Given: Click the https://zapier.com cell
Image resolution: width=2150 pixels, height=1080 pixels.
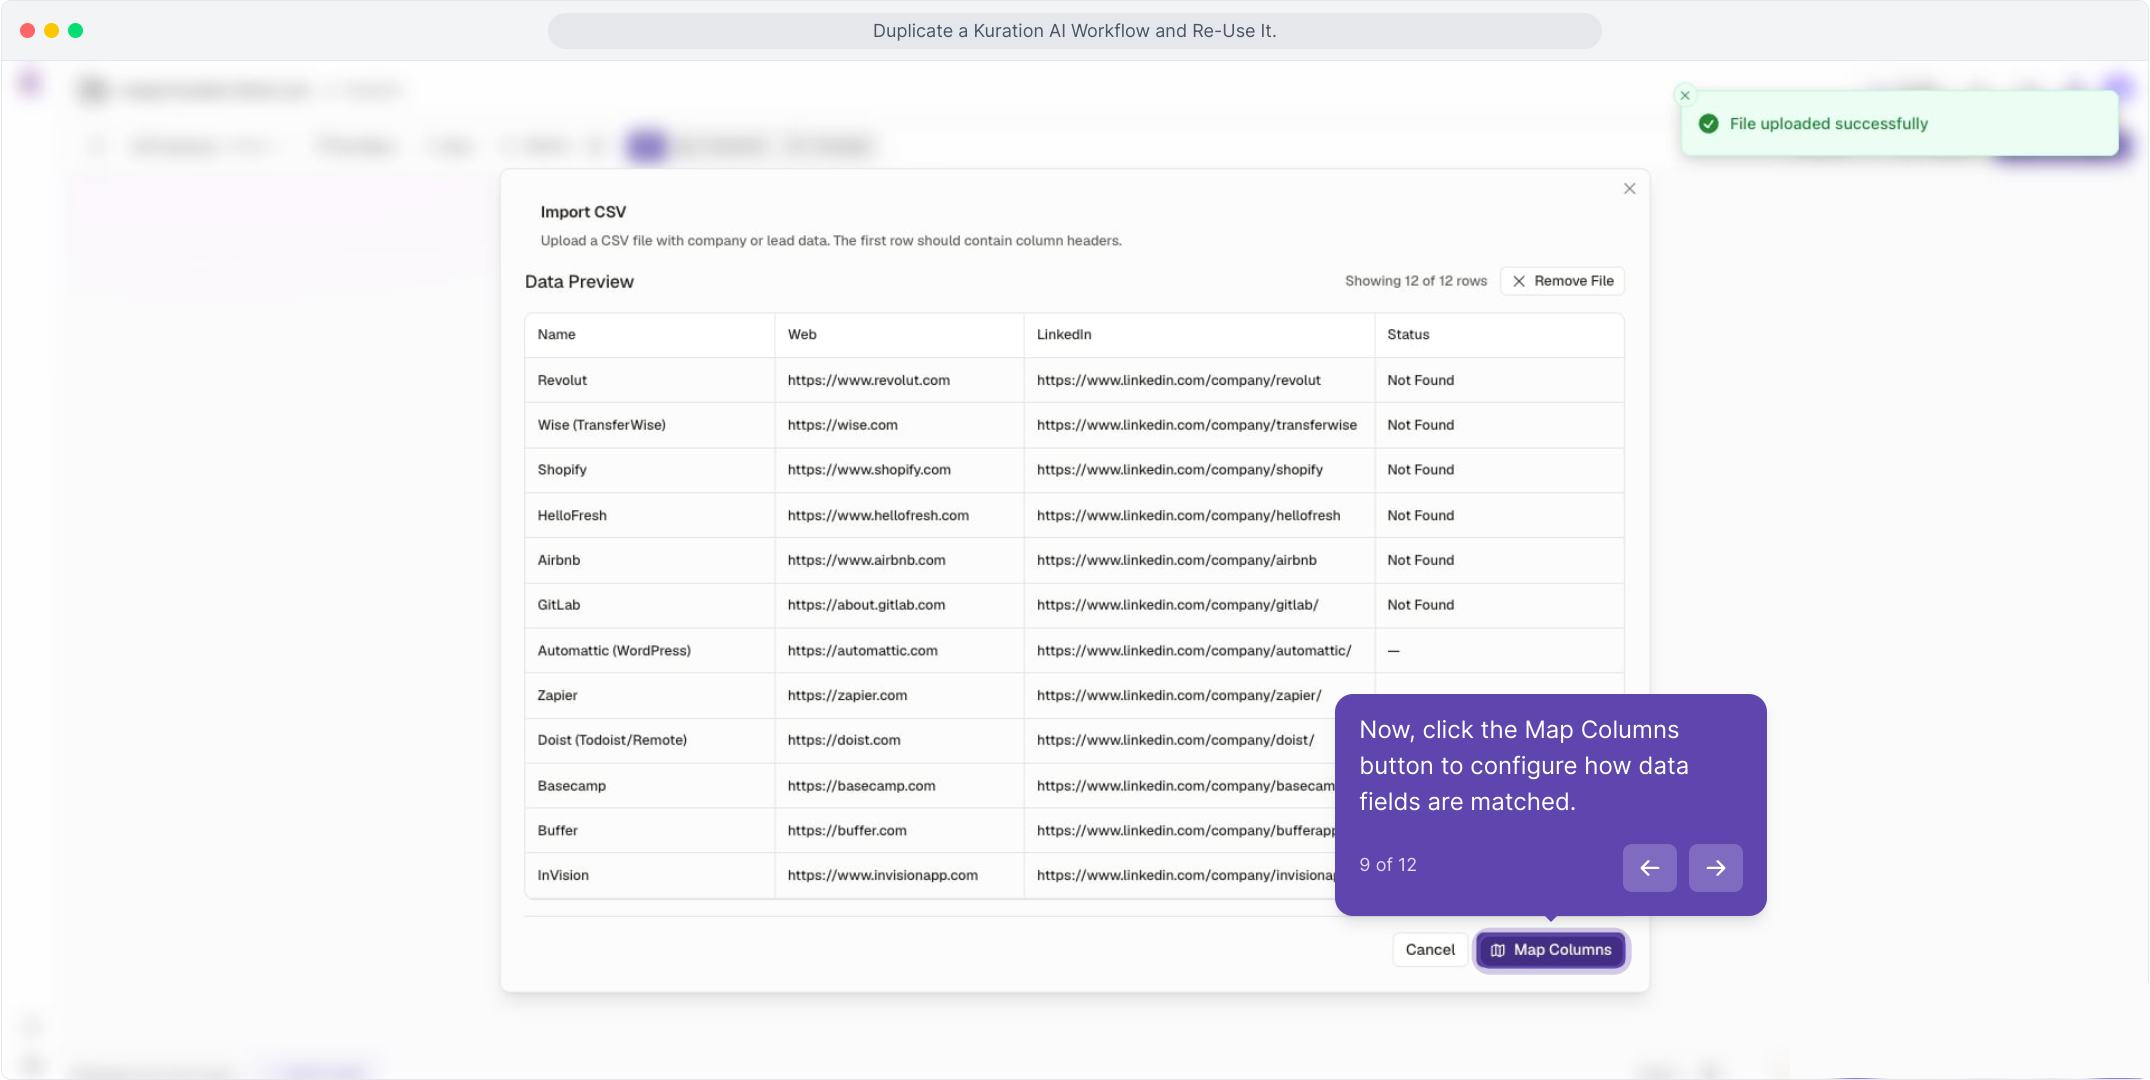Looking at the screenshot, I should pos(899,695).
